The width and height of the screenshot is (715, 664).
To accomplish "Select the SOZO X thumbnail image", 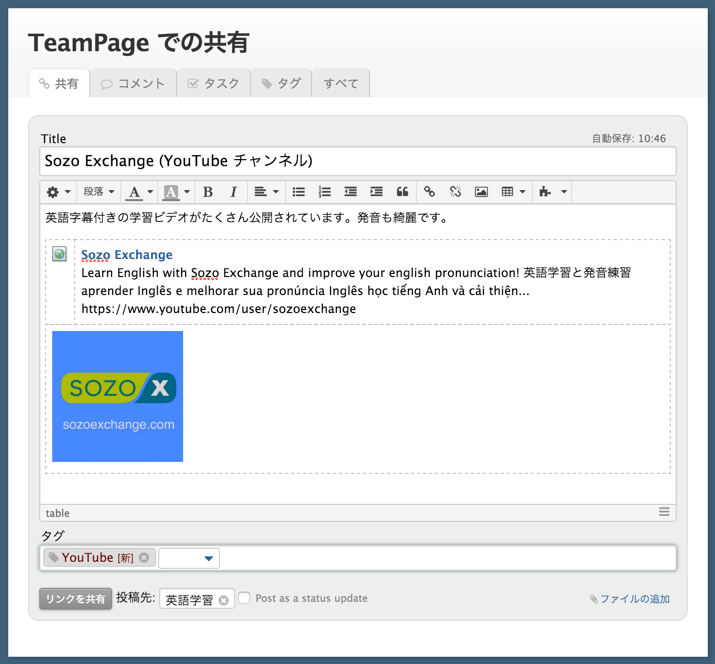I will click(x=118, y=396).
